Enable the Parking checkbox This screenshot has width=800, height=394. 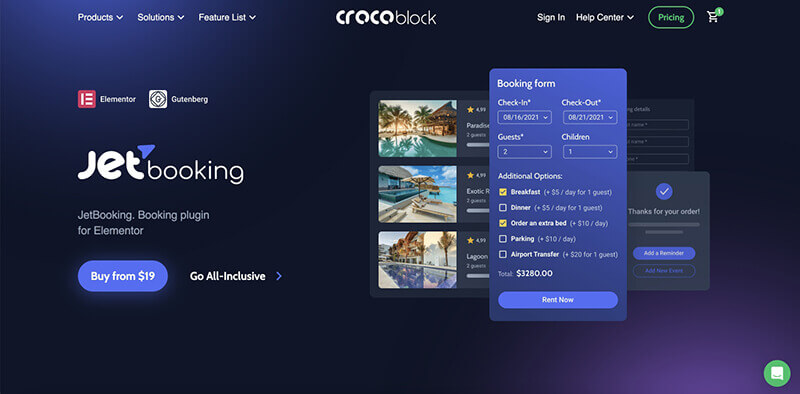pos(503,239)
